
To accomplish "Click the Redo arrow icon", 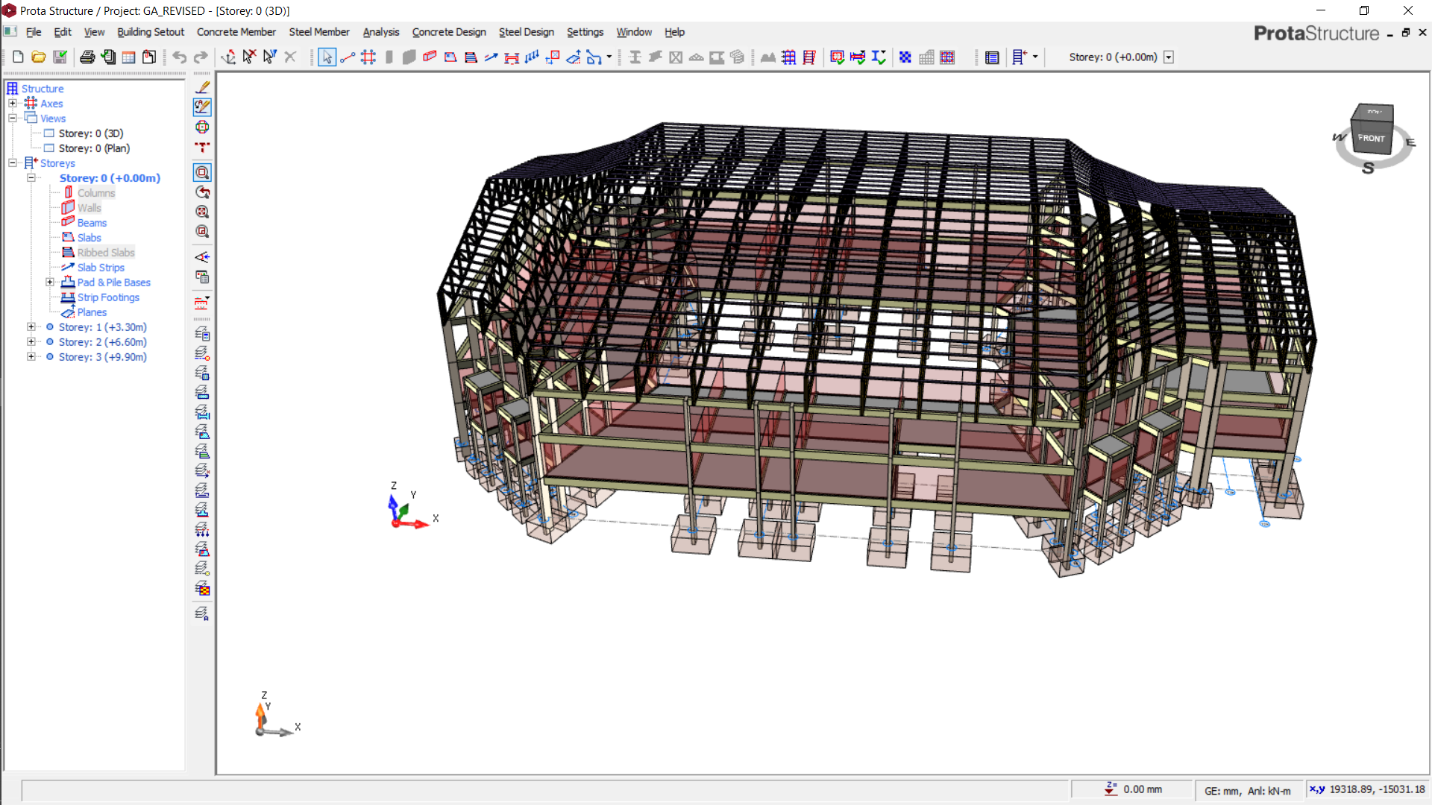I will (x=201, y=57).
